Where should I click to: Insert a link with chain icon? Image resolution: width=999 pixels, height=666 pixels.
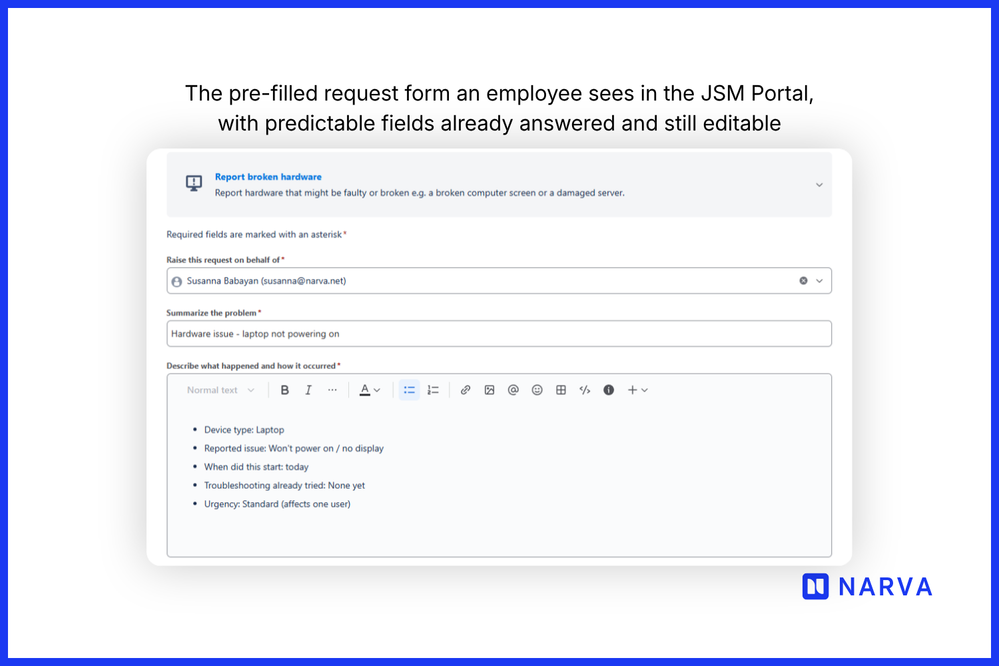[x=466, y=390]
